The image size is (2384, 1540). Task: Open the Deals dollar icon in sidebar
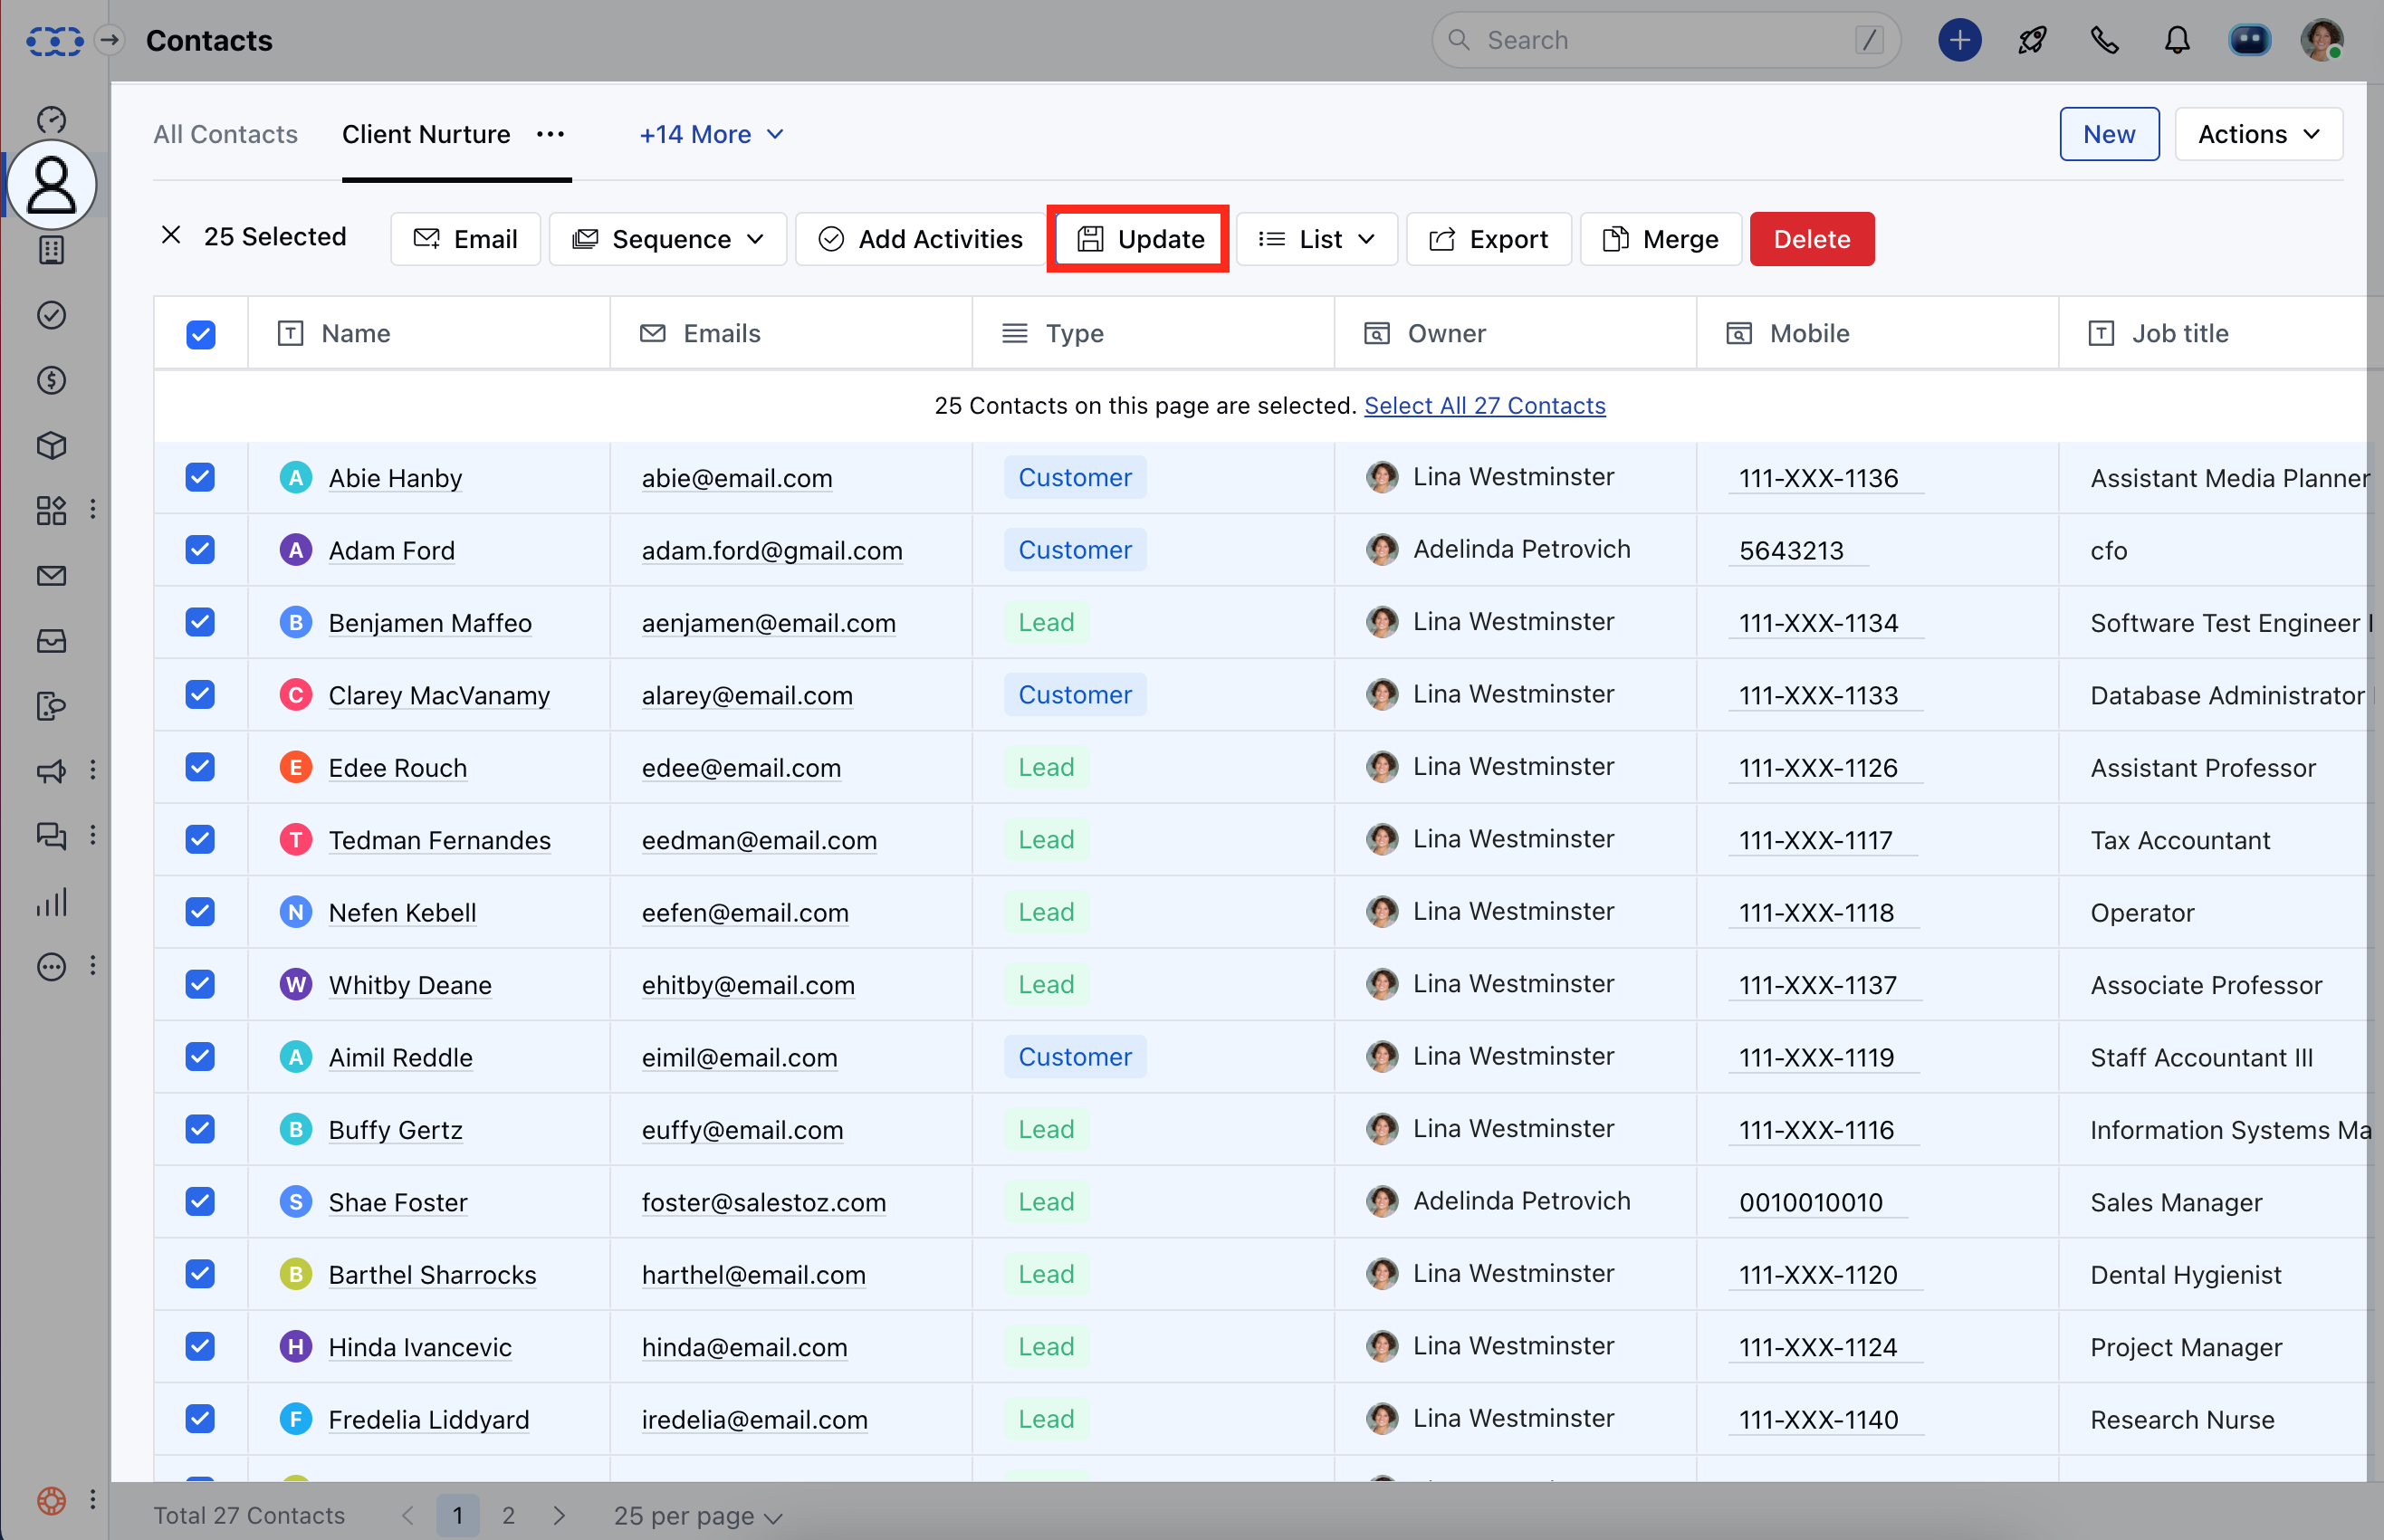click(51, 380)
